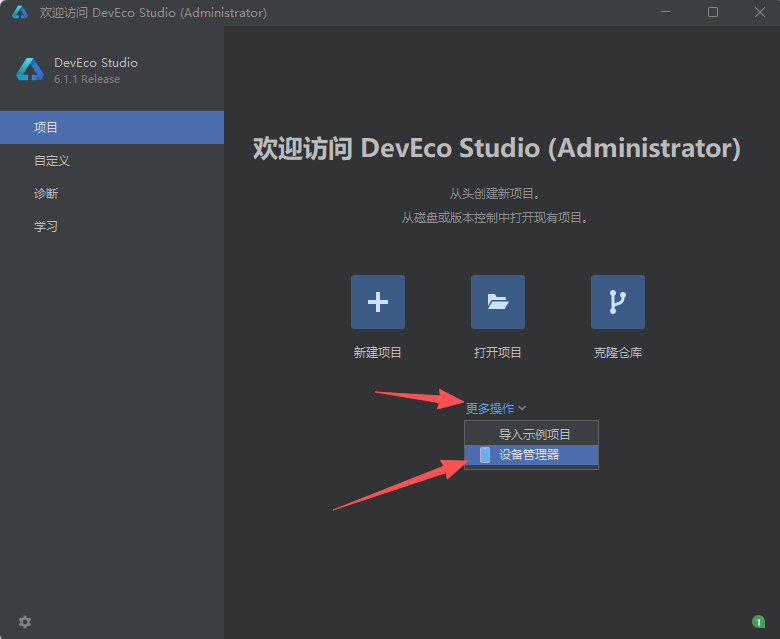Click the 新建项目 label
Viewport: 780px width, 639px height.
378,353
